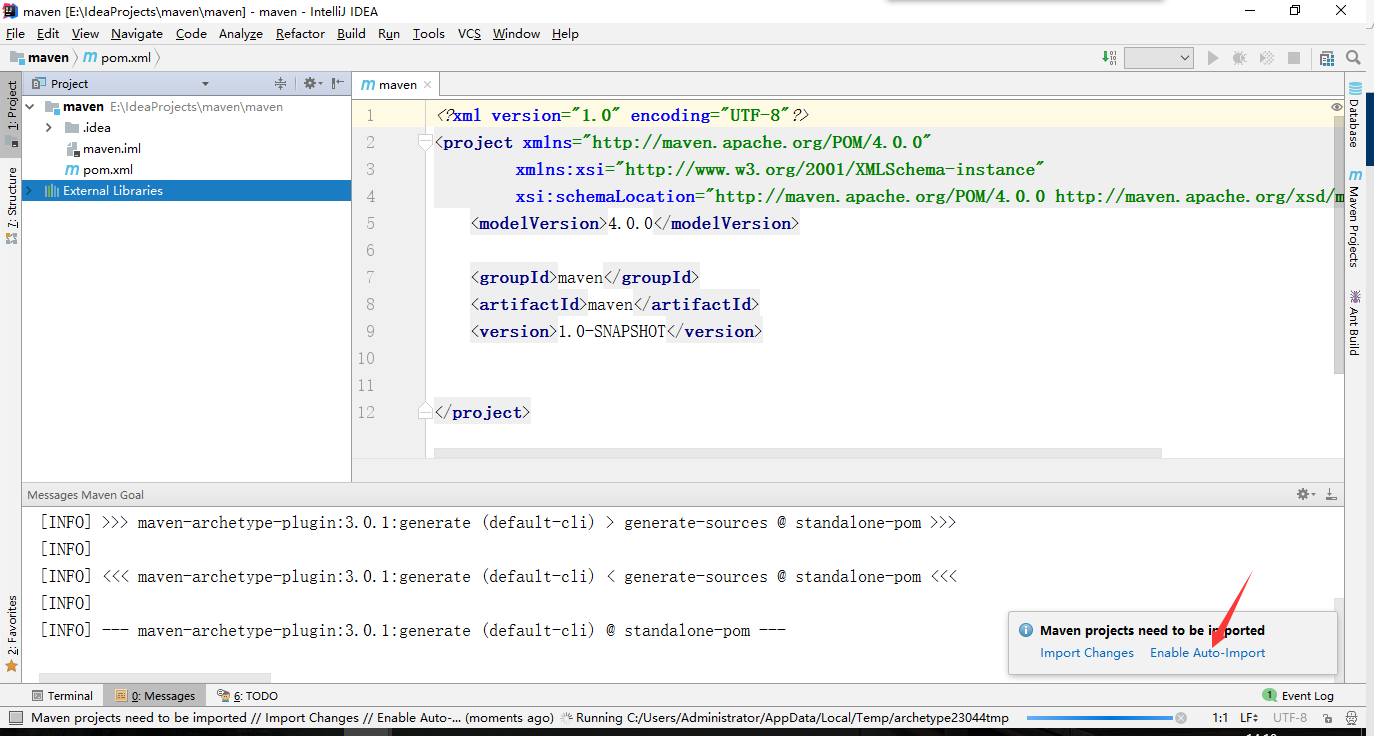Click the Run with Coverage icon
Viewport: 1374px width, 736px height.
point(1267,58)
